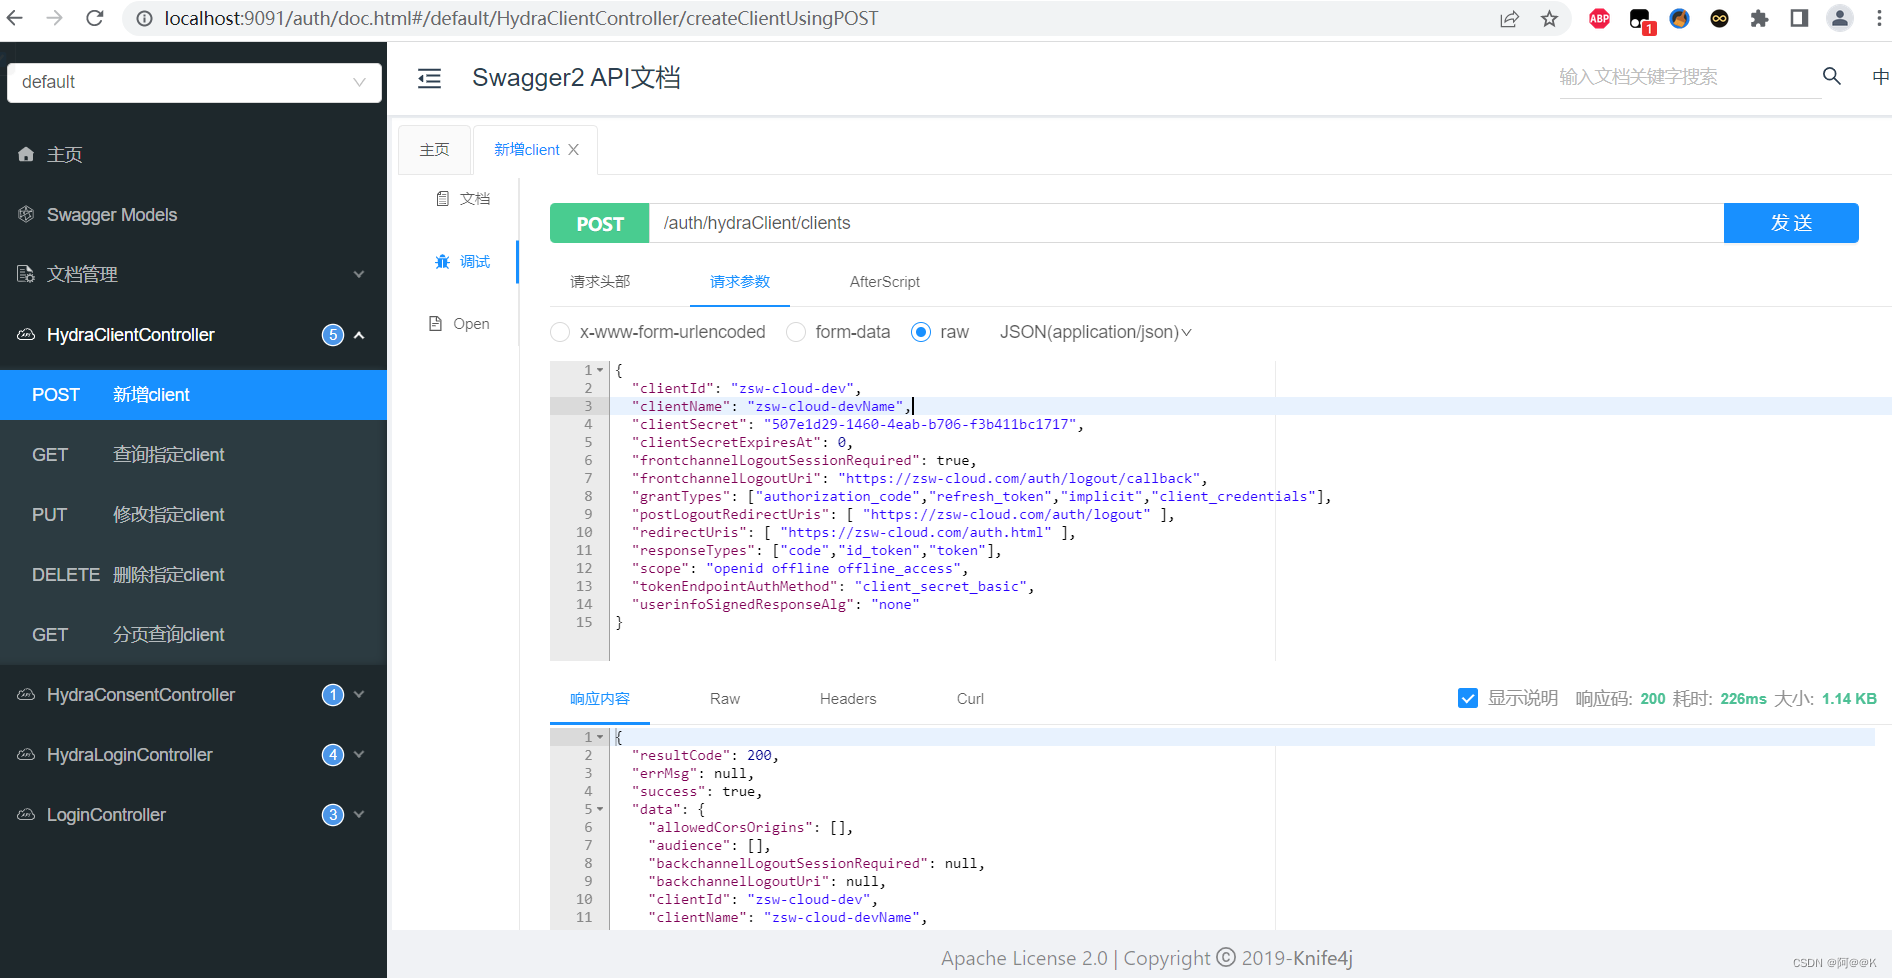Click the browser forward arrow
The height and width of the screenshot is (978, 1892).
[55, 18]
